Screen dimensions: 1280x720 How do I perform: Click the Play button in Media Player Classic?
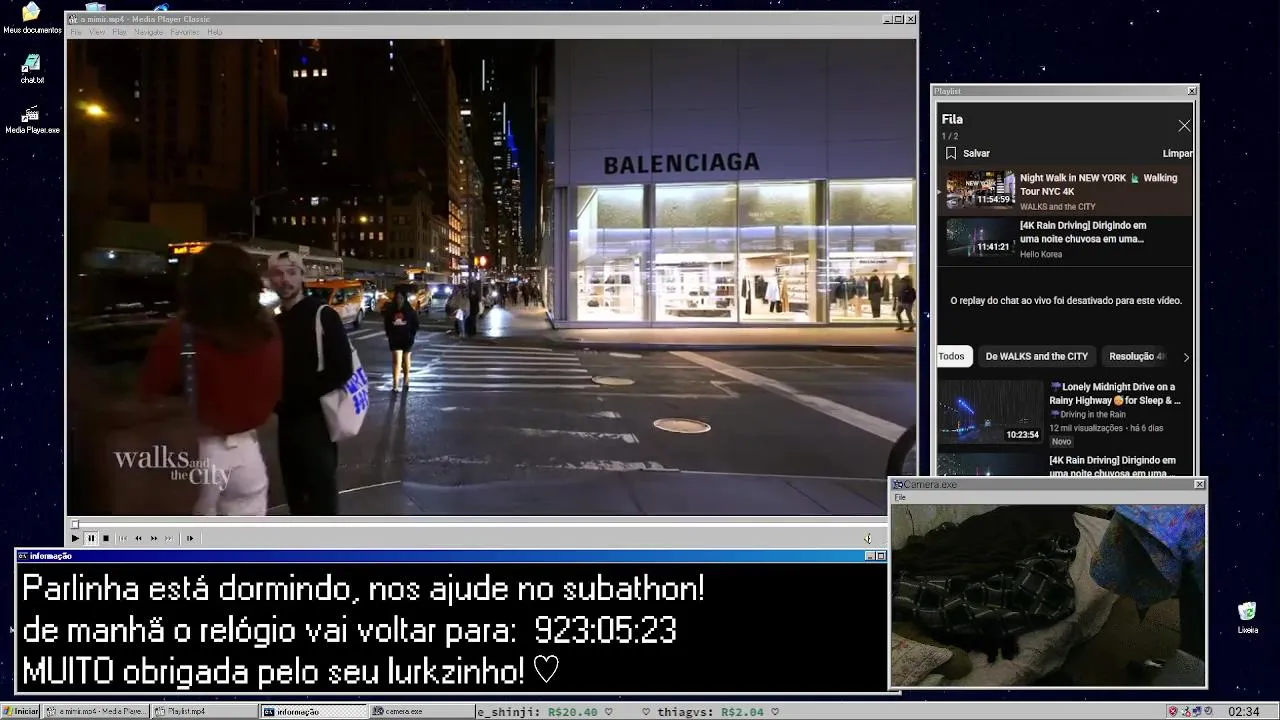tap(75, 538)
